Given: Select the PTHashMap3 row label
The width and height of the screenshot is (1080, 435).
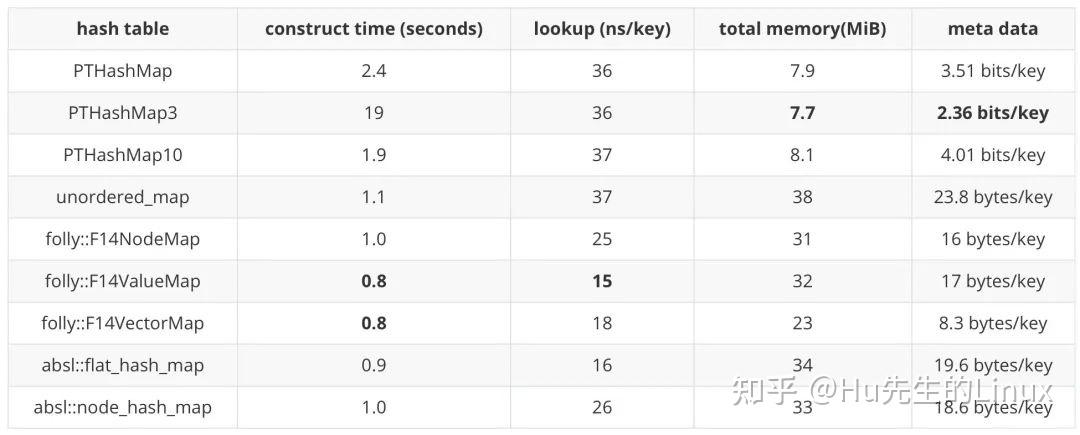Looking at the screenshot, I should pyautogui.click(x=123, y=113).
